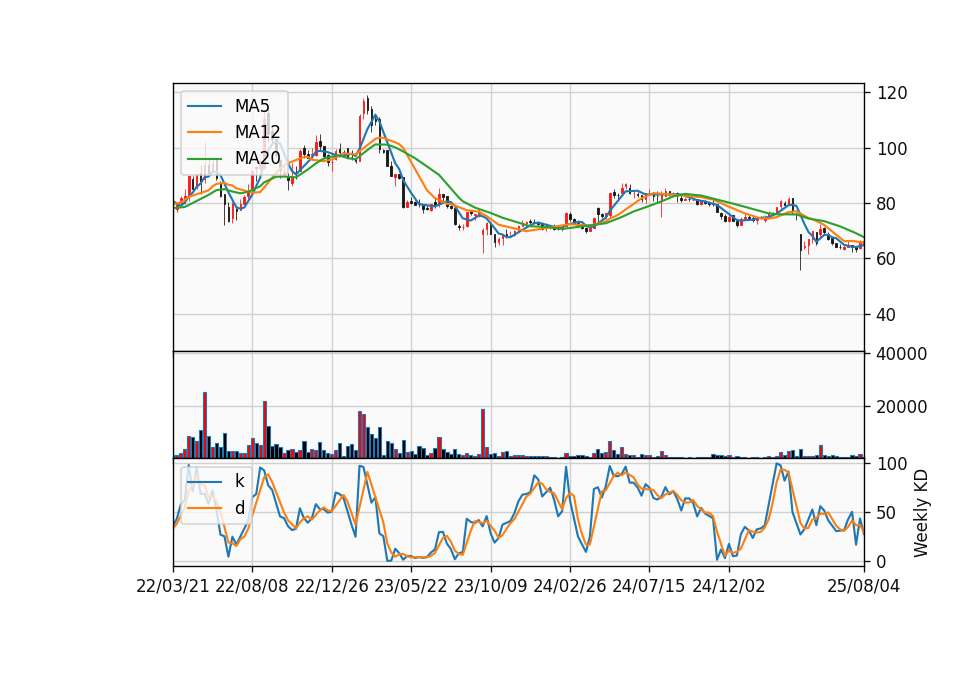Click the d legend entry in KD panel
This screenshot has height=690, width=960.
tap(240, 508)
